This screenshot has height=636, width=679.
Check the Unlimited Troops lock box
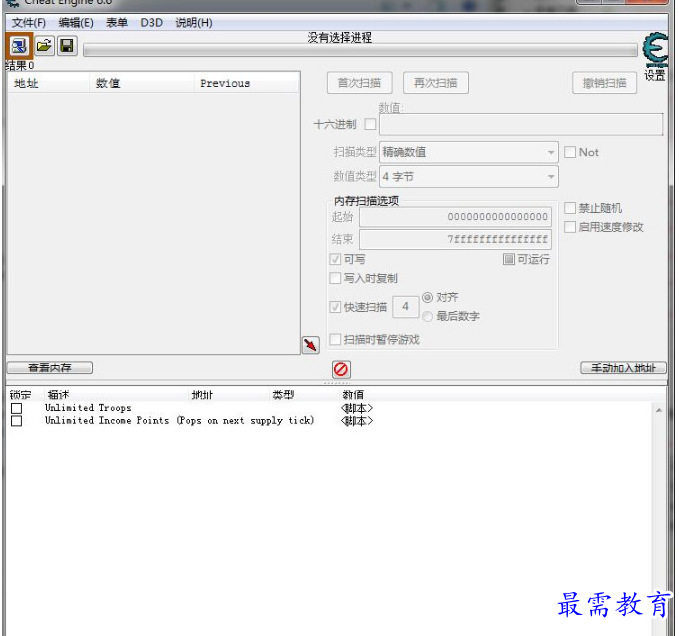[x=16, y=408]
